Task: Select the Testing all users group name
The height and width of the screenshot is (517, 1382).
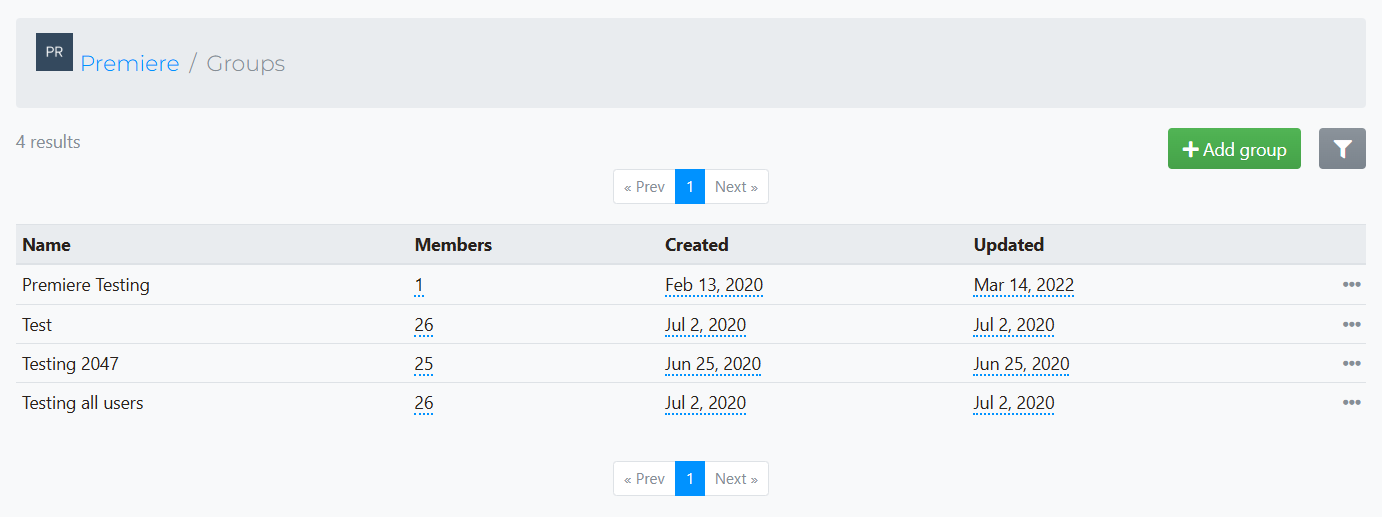Action: click(83, 403)
